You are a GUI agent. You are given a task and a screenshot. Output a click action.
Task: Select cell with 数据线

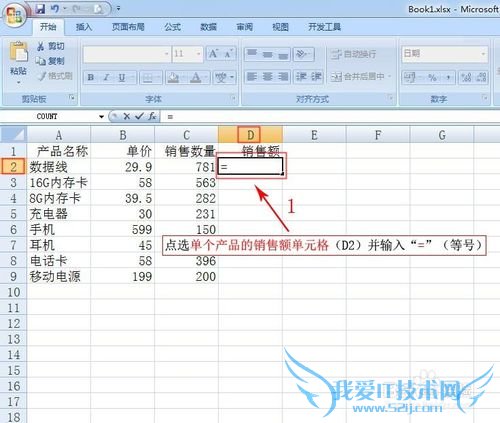(59, 167)
